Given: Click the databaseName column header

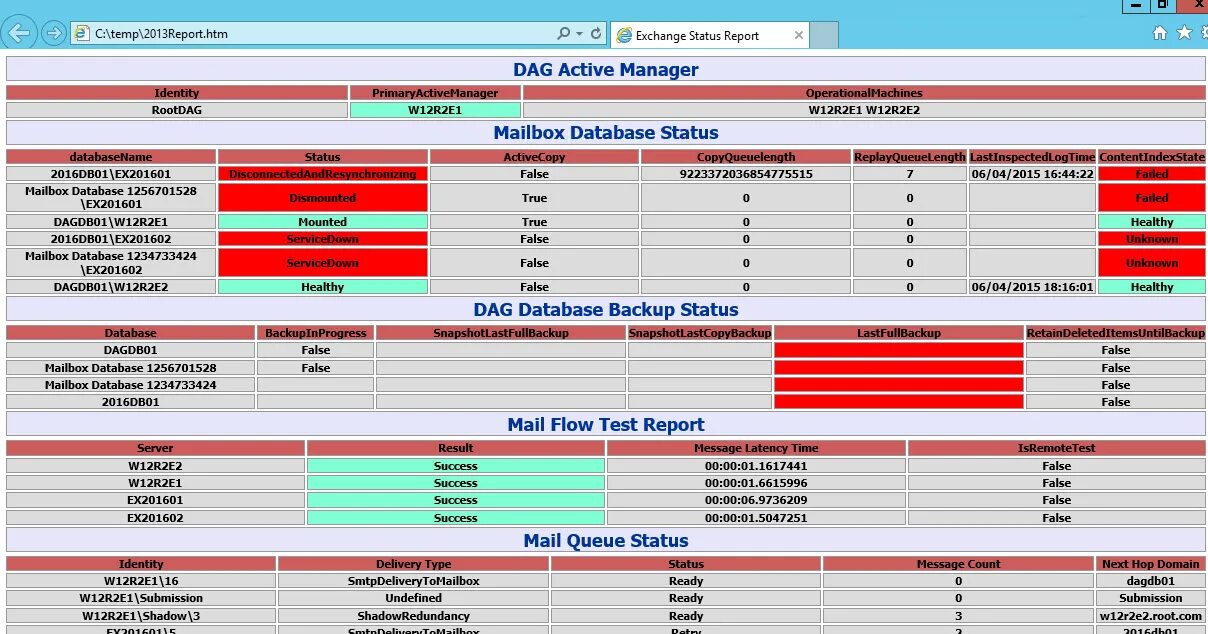Looking at the screenshot, I should 111,157.
